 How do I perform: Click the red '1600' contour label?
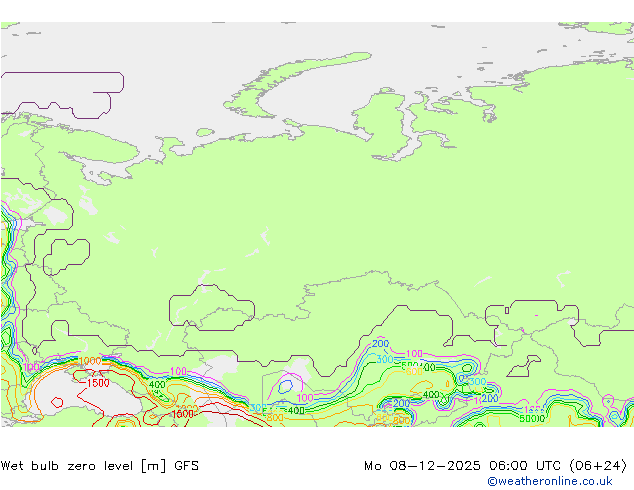click(x=183, y=414)
